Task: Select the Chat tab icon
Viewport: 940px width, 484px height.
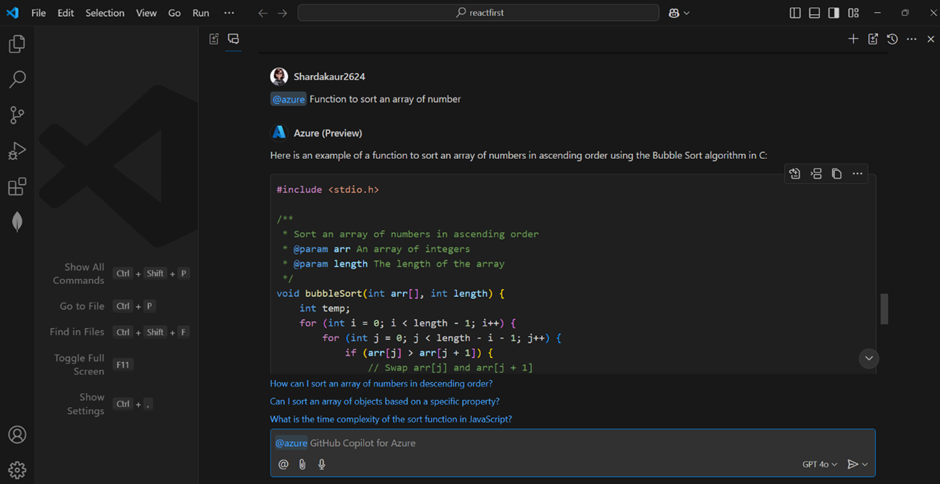Action: [234, 39]
